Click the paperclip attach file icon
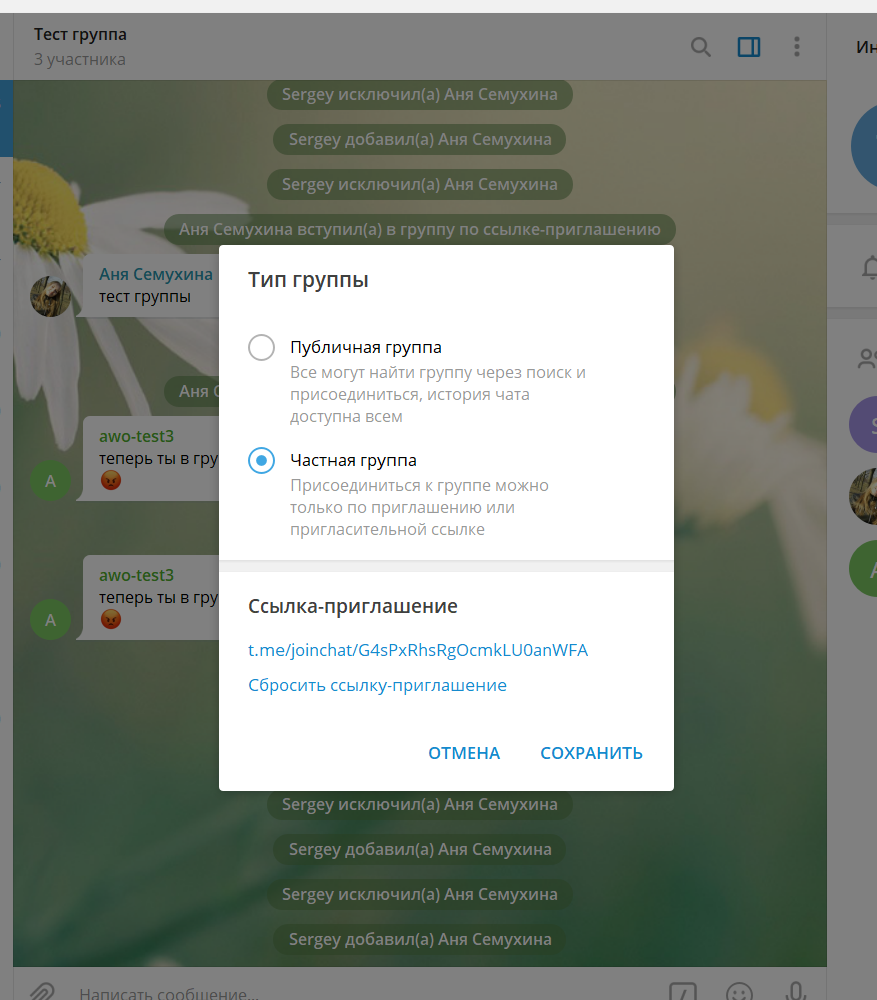 (x=41, y=991)
